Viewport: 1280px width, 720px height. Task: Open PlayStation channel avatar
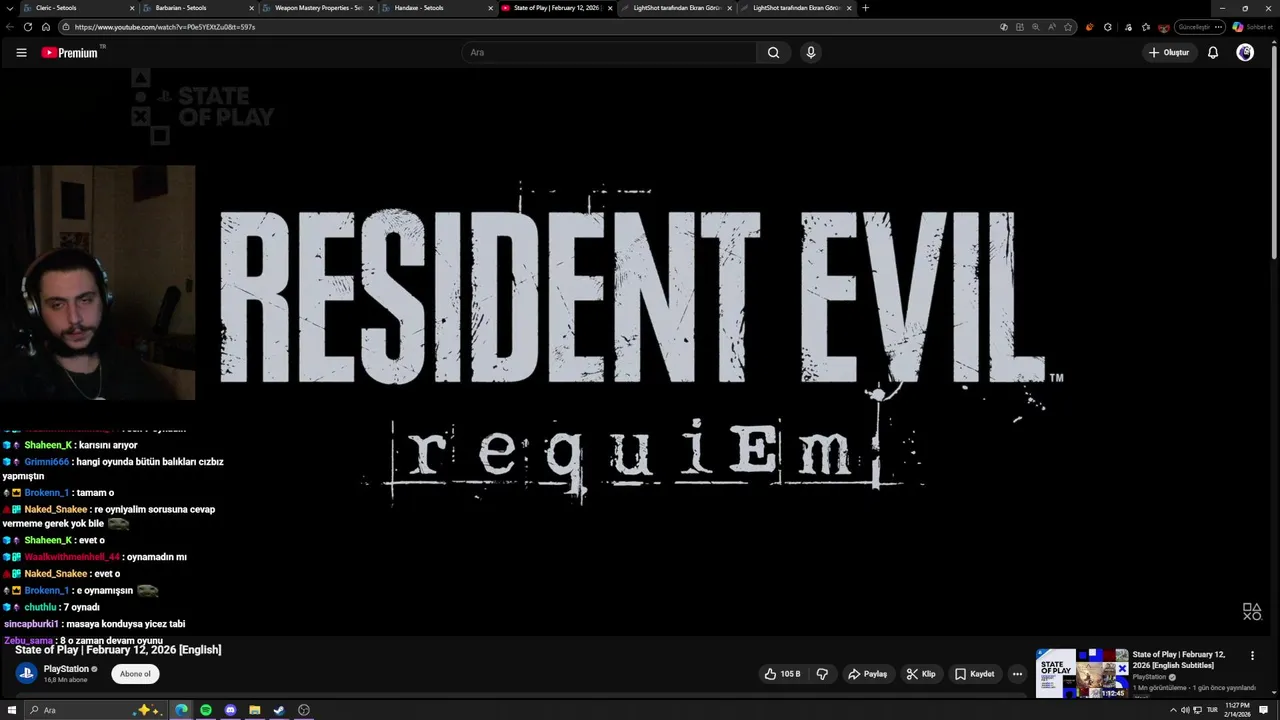(x=26, y=673)
